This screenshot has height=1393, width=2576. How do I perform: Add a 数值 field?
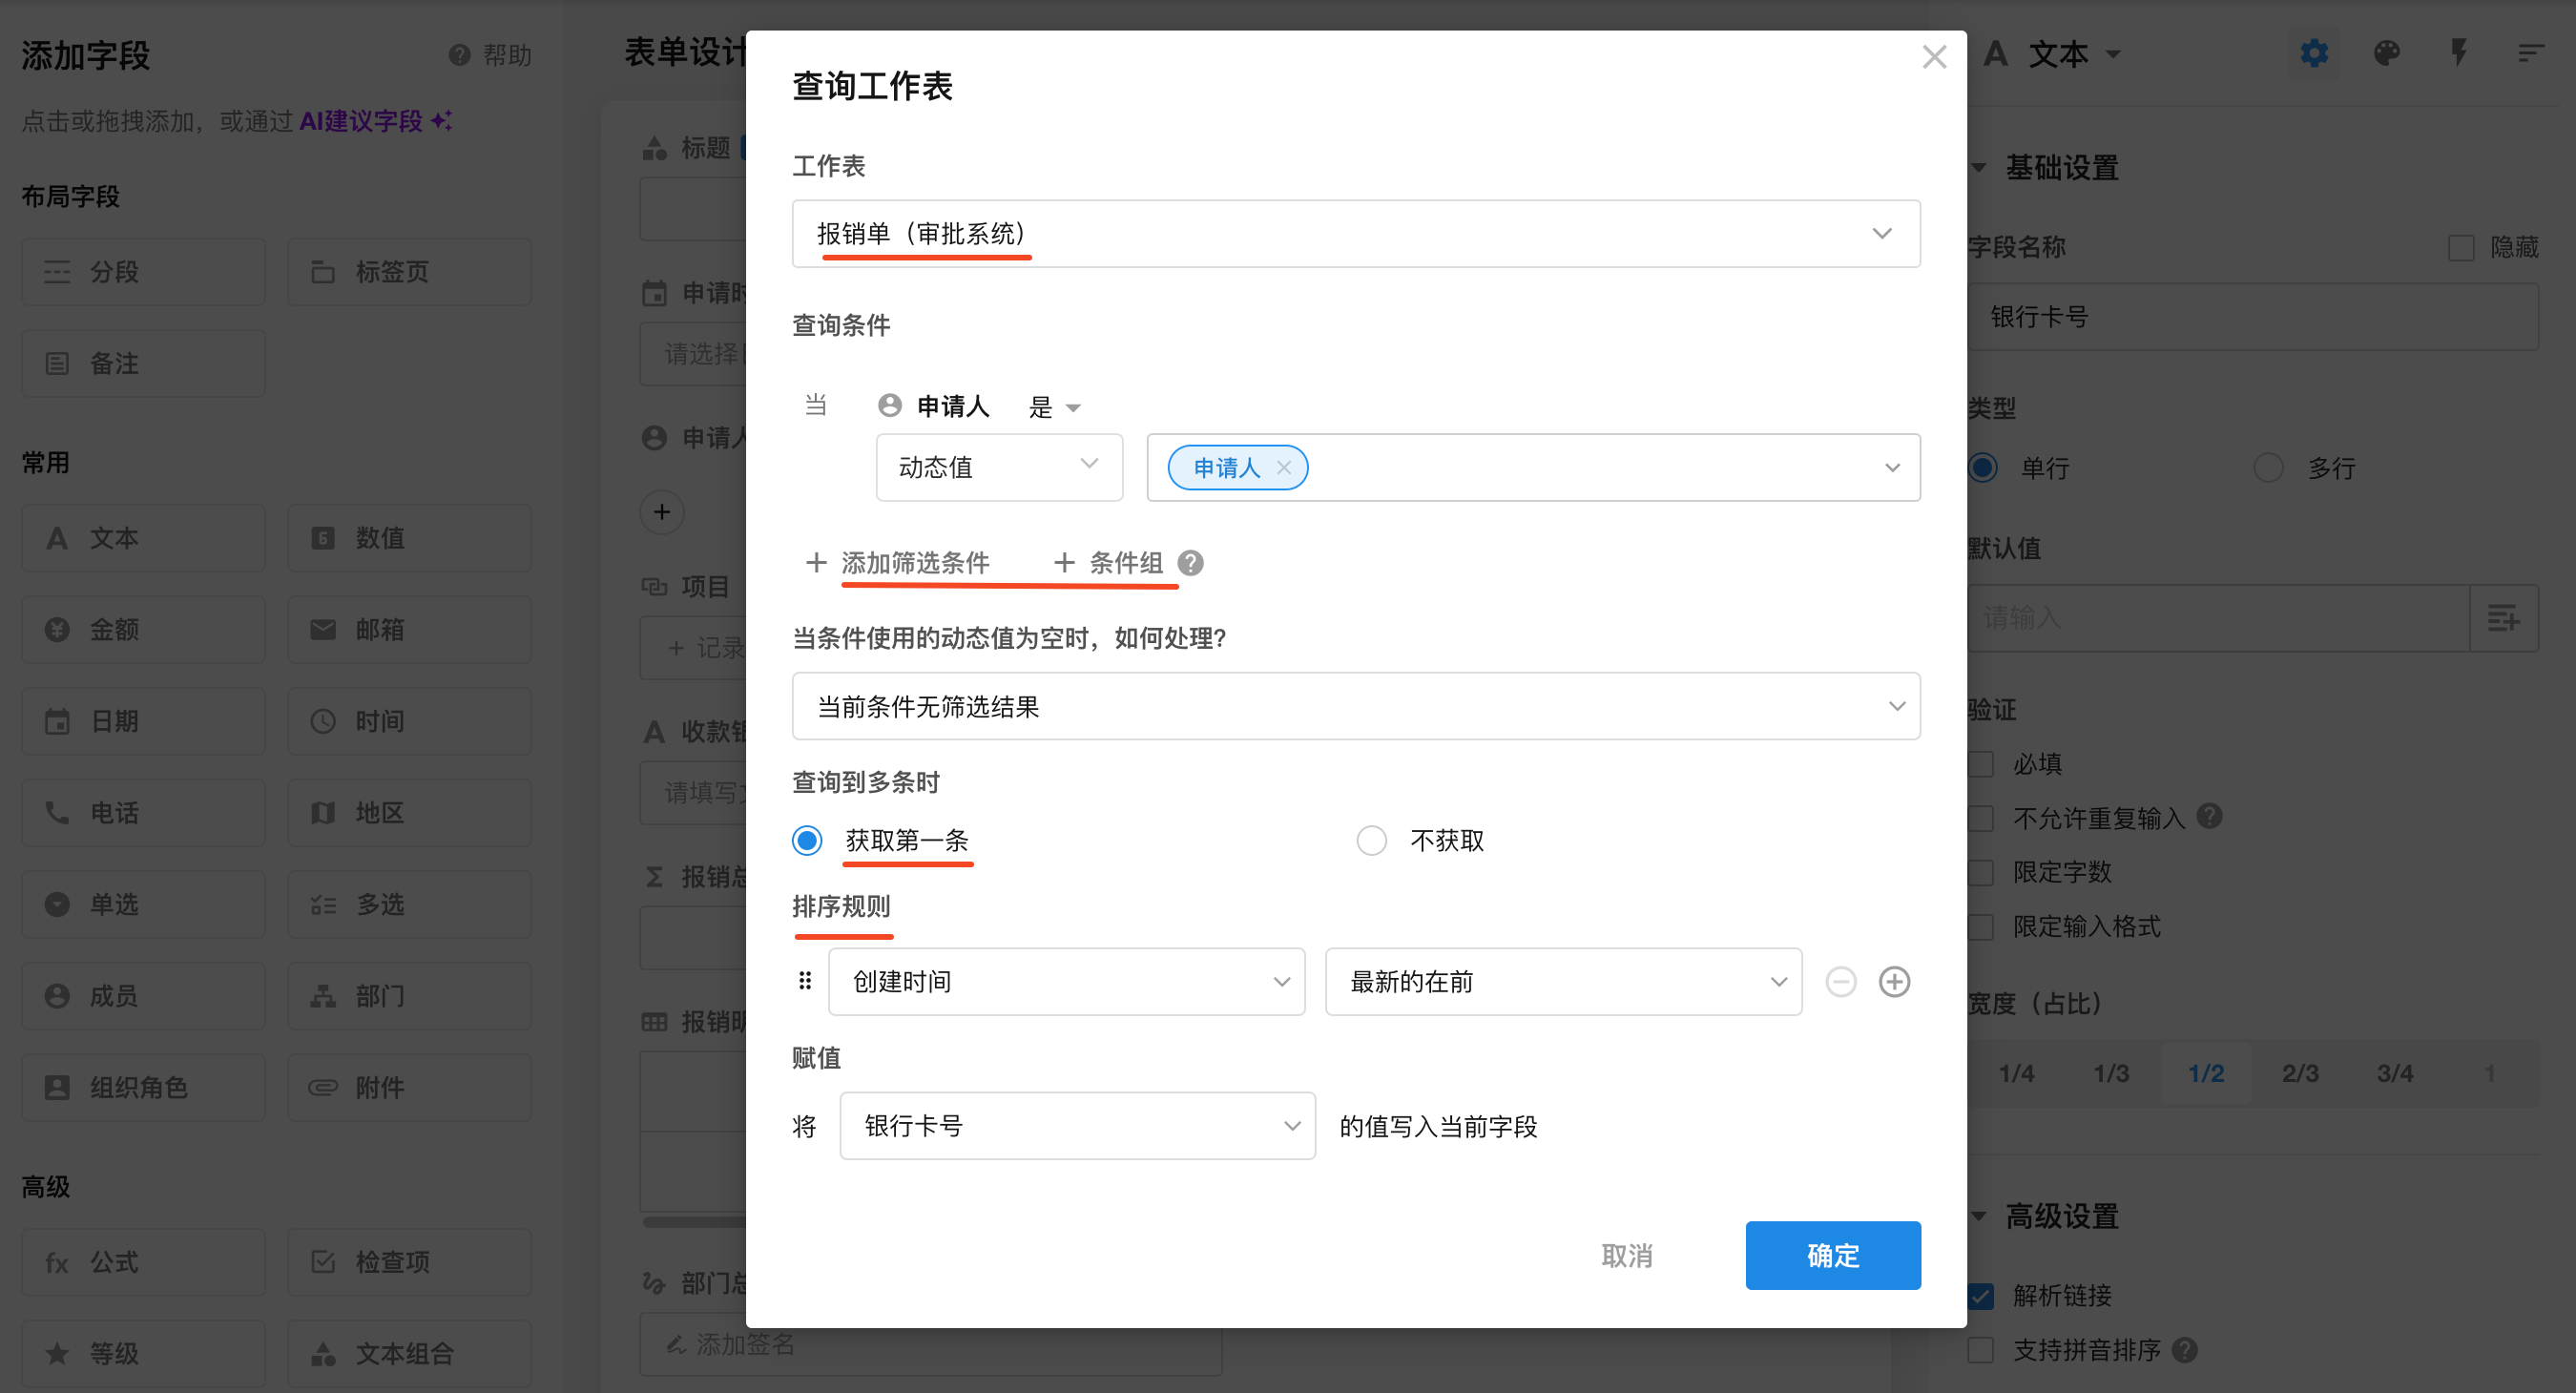point(409,538)
